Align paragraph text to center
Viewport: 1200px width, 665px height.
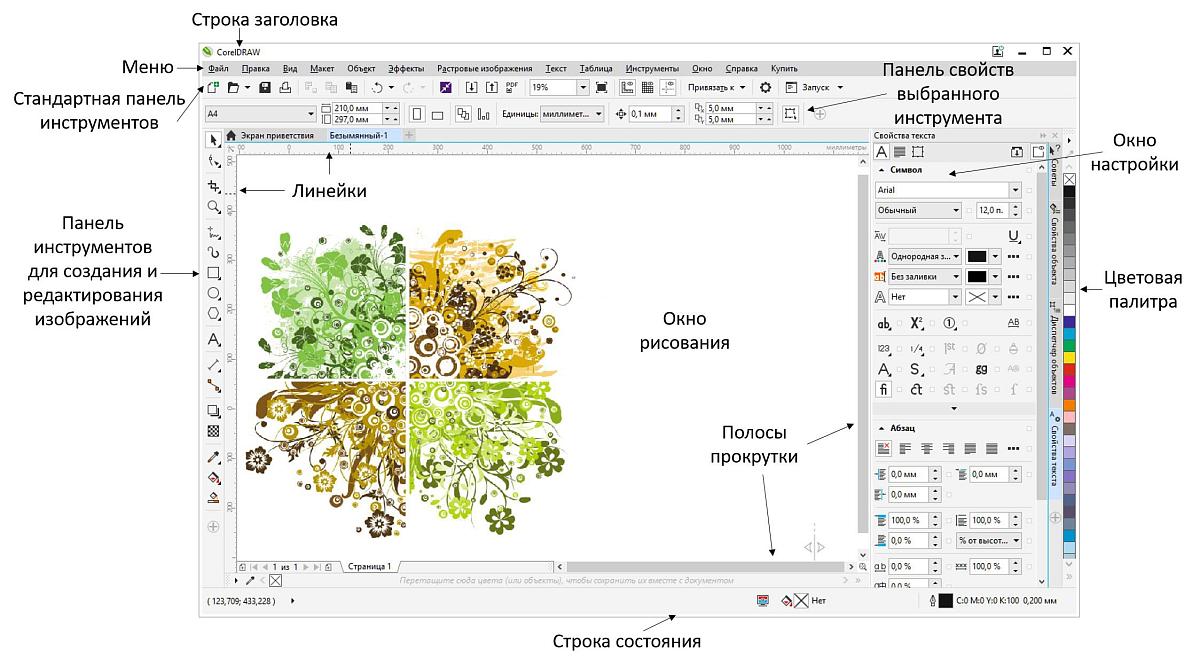[x=927, y=449]
